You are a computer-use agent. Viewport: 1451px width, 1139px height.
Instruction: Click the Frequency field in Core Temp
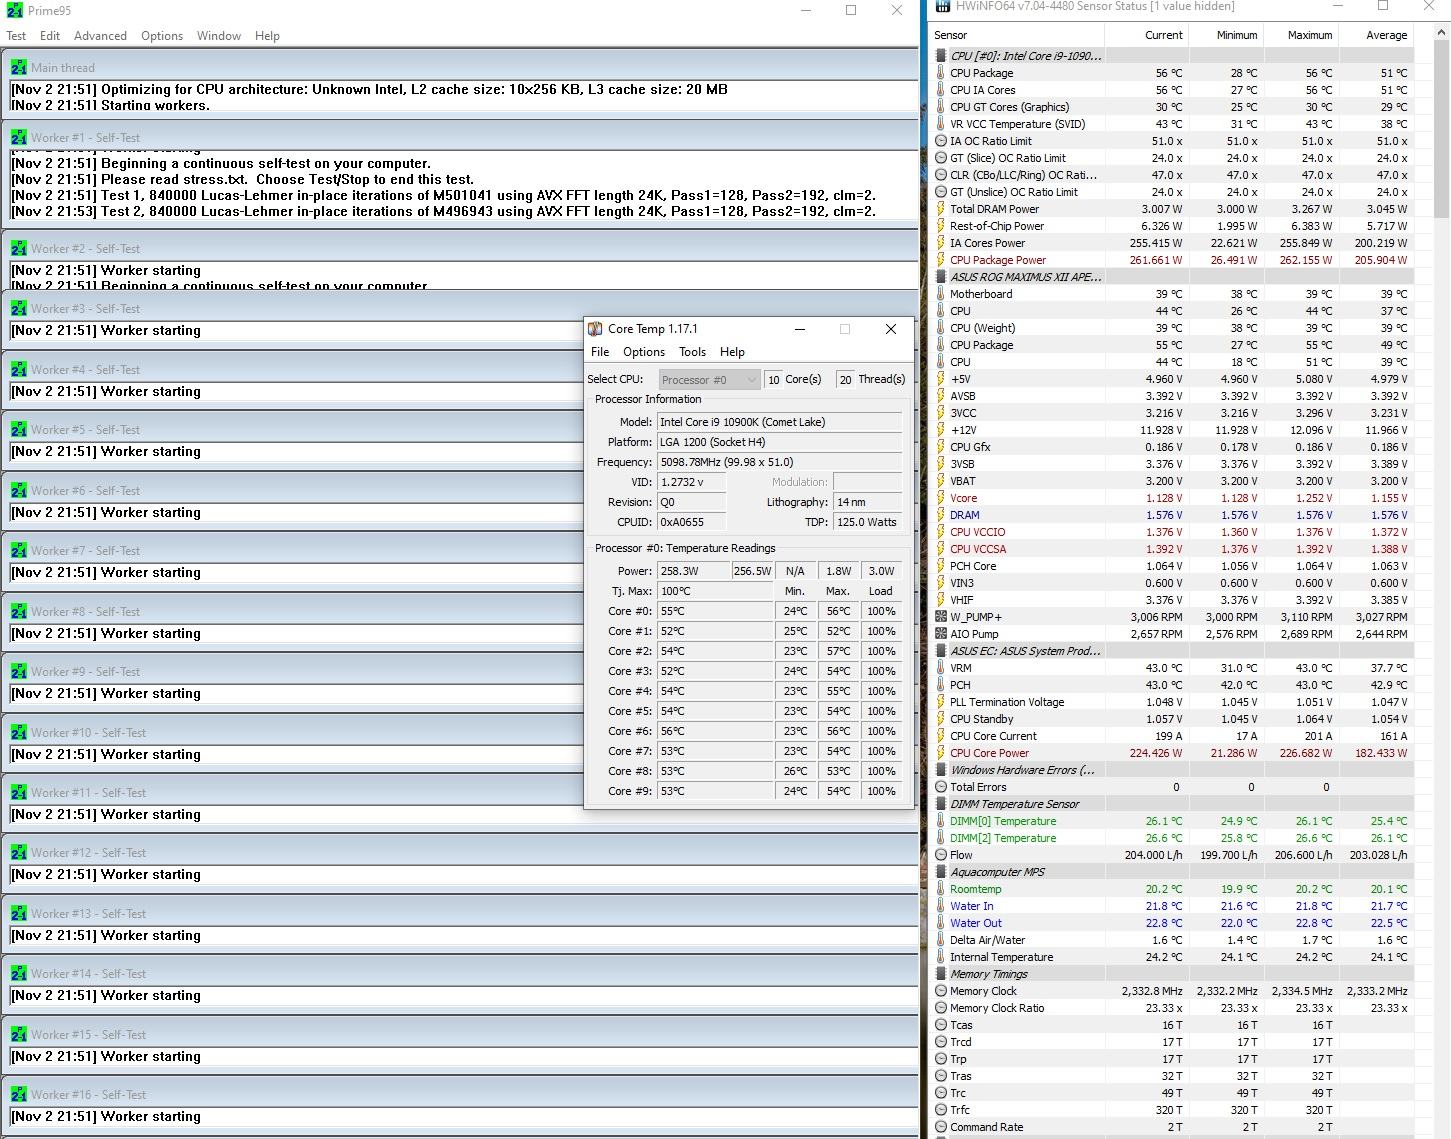click(x=779, y=462)
